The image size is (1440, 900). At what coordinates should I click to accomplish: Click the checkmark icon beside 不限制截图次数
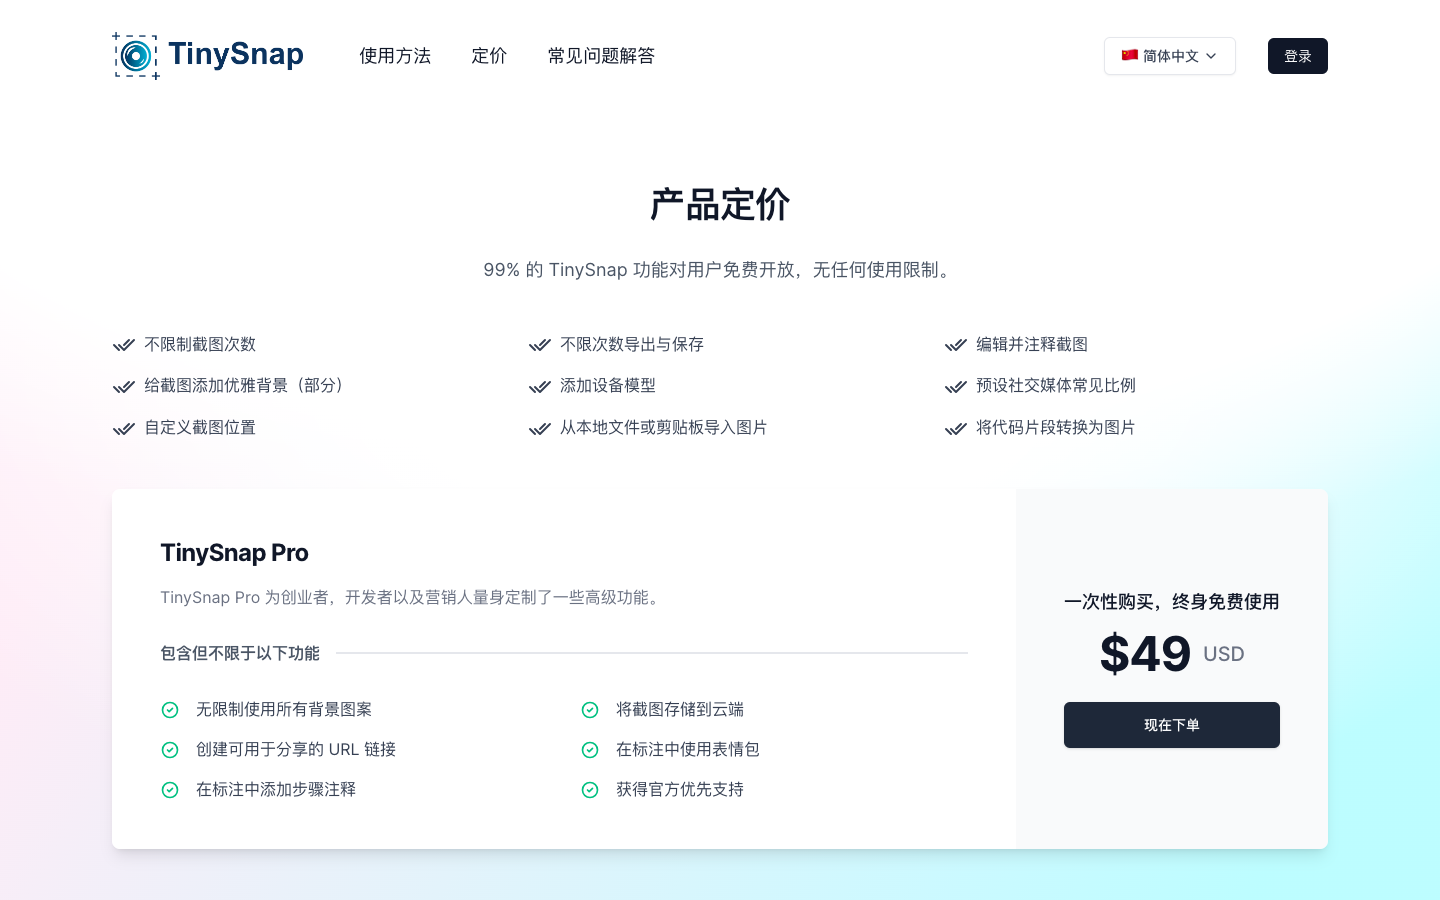(x=124, y=345)
